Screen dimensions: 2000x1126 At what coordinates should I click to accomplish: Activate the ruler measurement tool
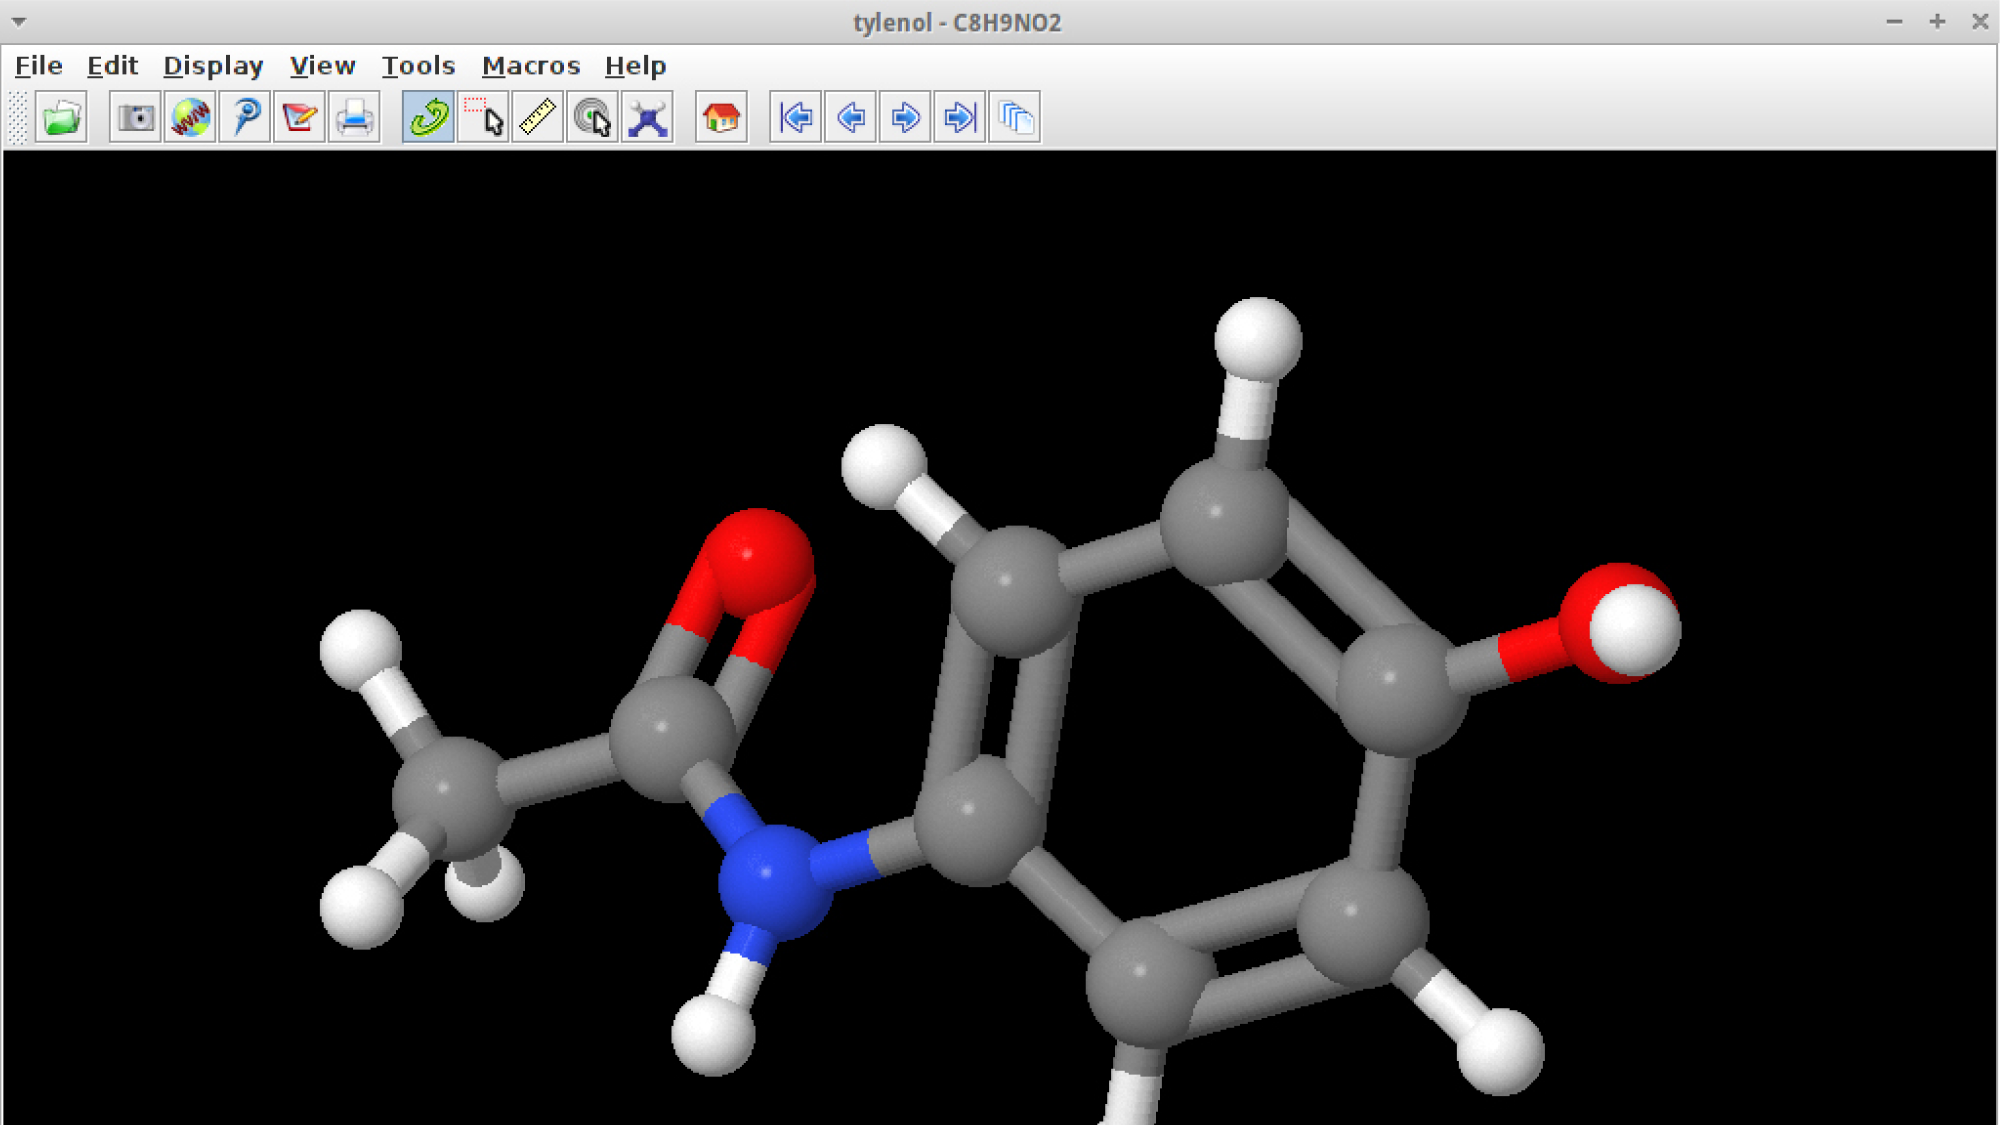point(538,118)
